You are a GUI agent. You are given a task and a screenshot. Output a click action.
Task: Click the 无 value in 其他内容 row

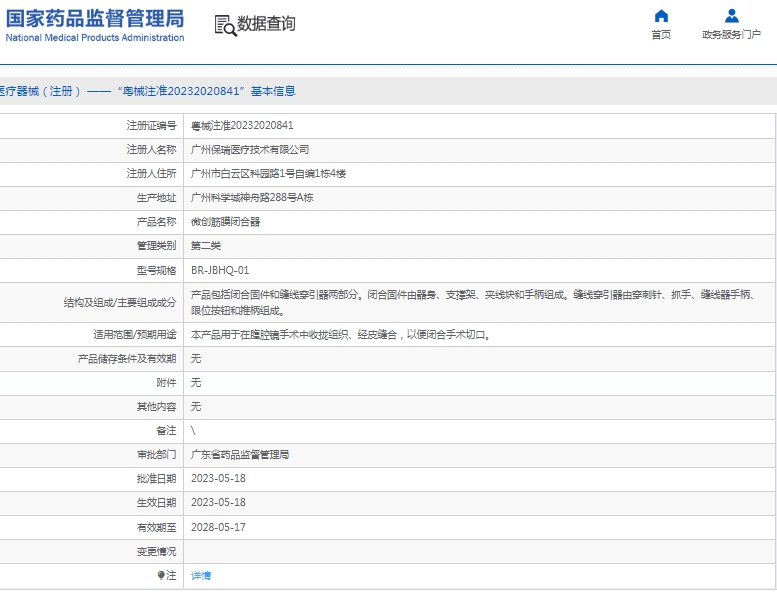[x=196, y=407]
